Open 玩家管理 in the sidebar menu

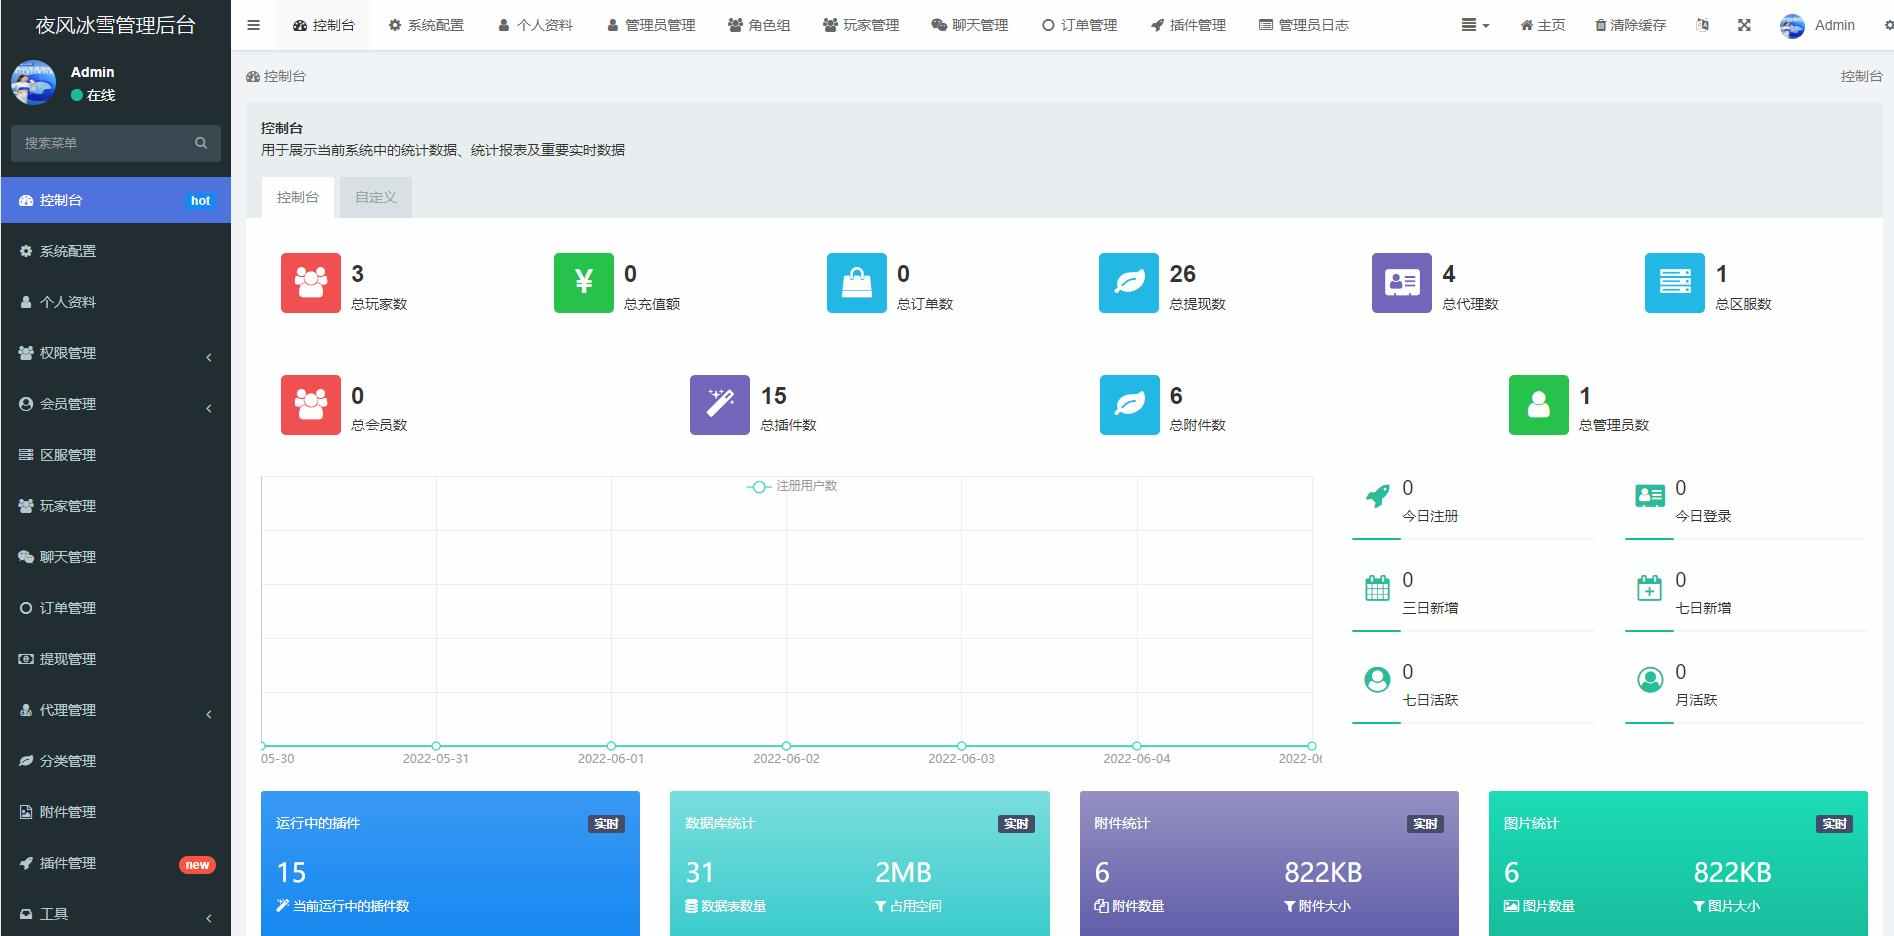coord(116,506)
